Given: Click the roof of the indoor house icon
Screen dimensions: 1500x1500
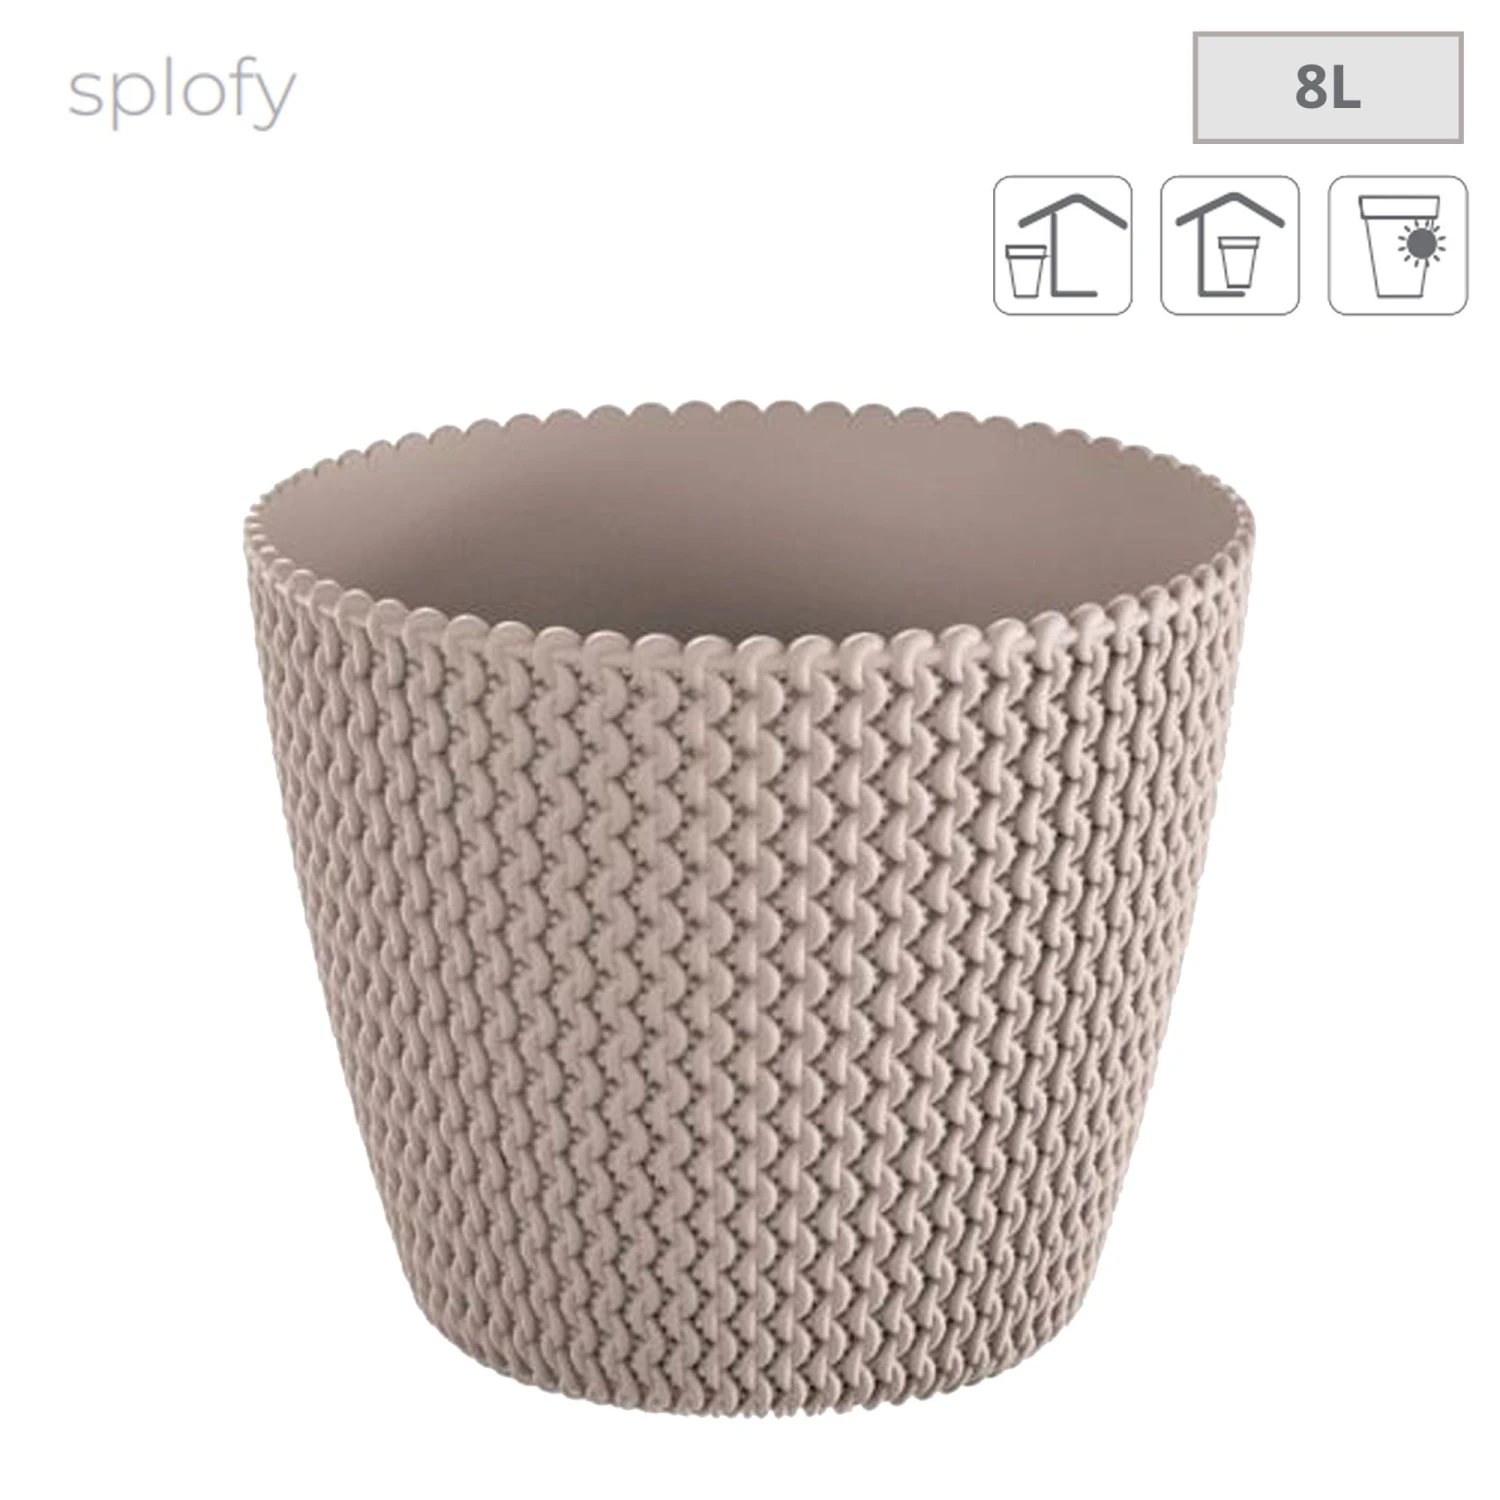Looking at the screenshot, I should (x=1230, y=211).
